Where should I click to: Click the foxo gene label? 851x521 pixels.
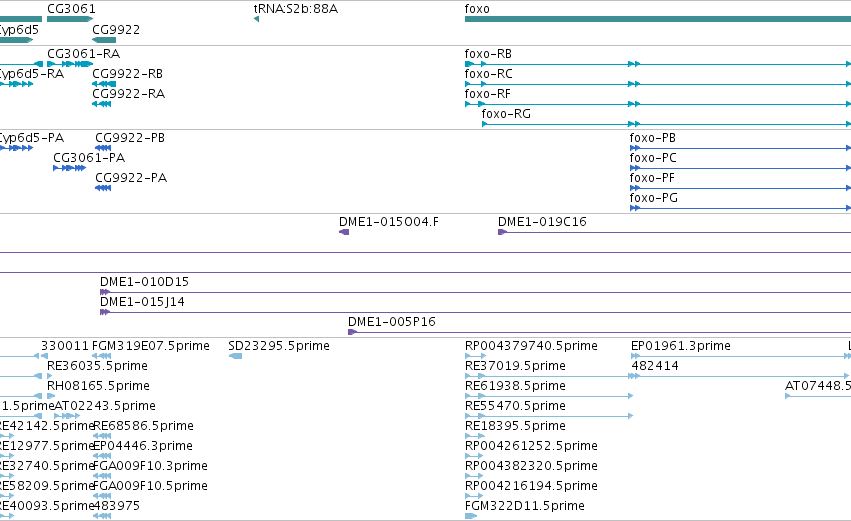(x=477, y=9)
